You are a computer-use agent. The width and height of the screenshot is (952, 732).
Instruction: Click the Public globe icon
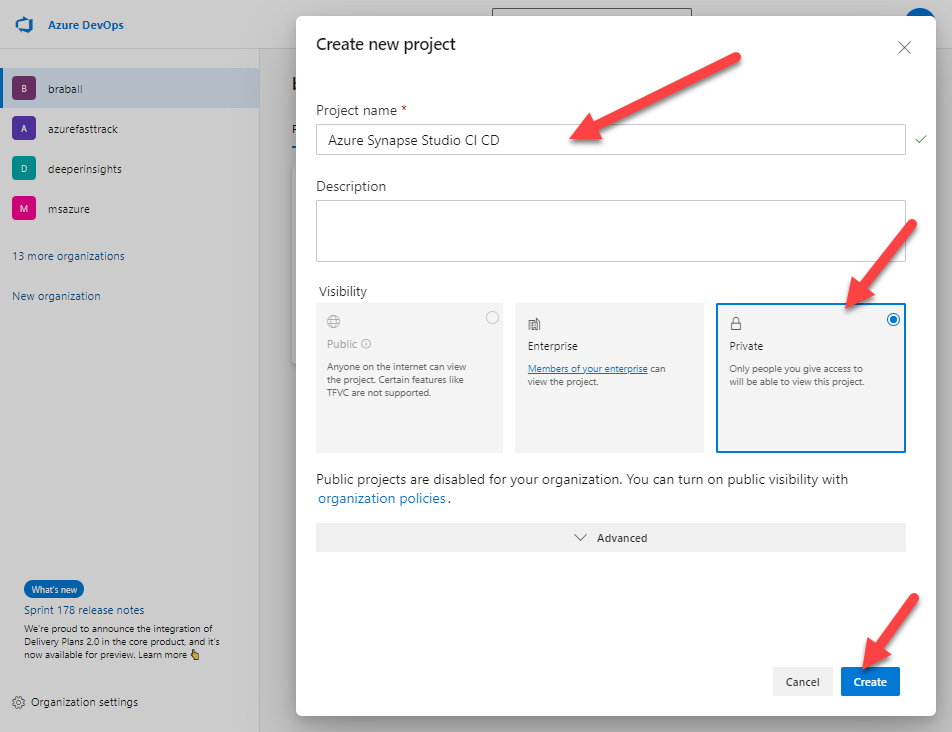[x=333, y=322]
